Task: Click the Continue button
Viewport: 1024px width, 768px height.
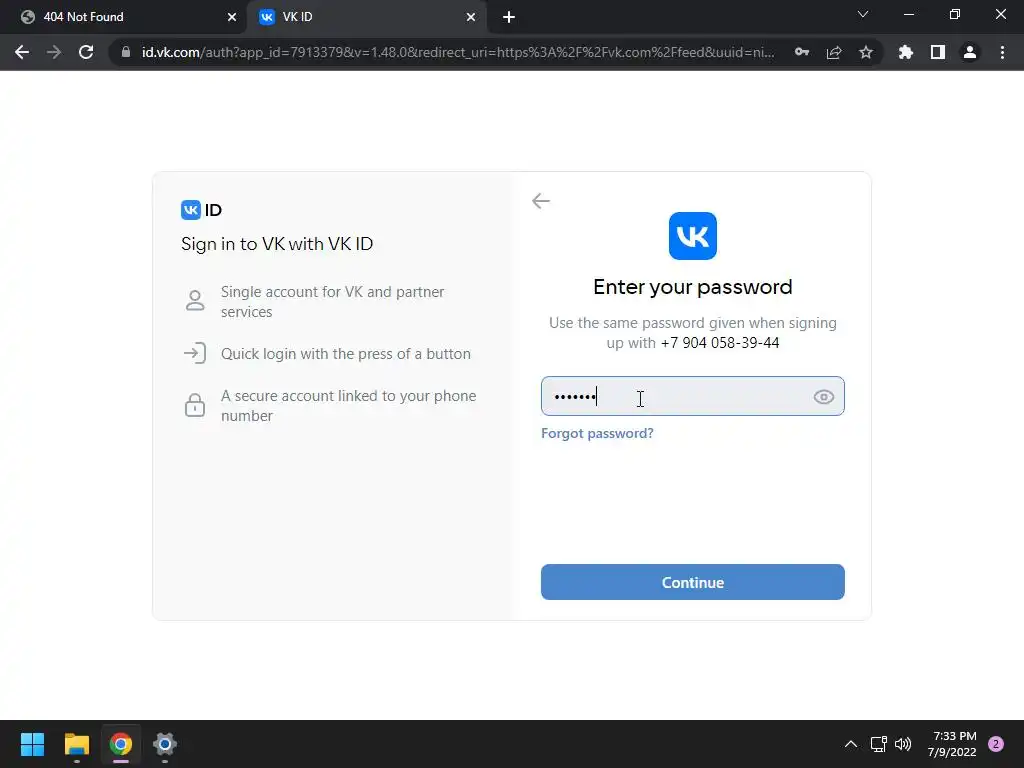Action: [692, 582]
